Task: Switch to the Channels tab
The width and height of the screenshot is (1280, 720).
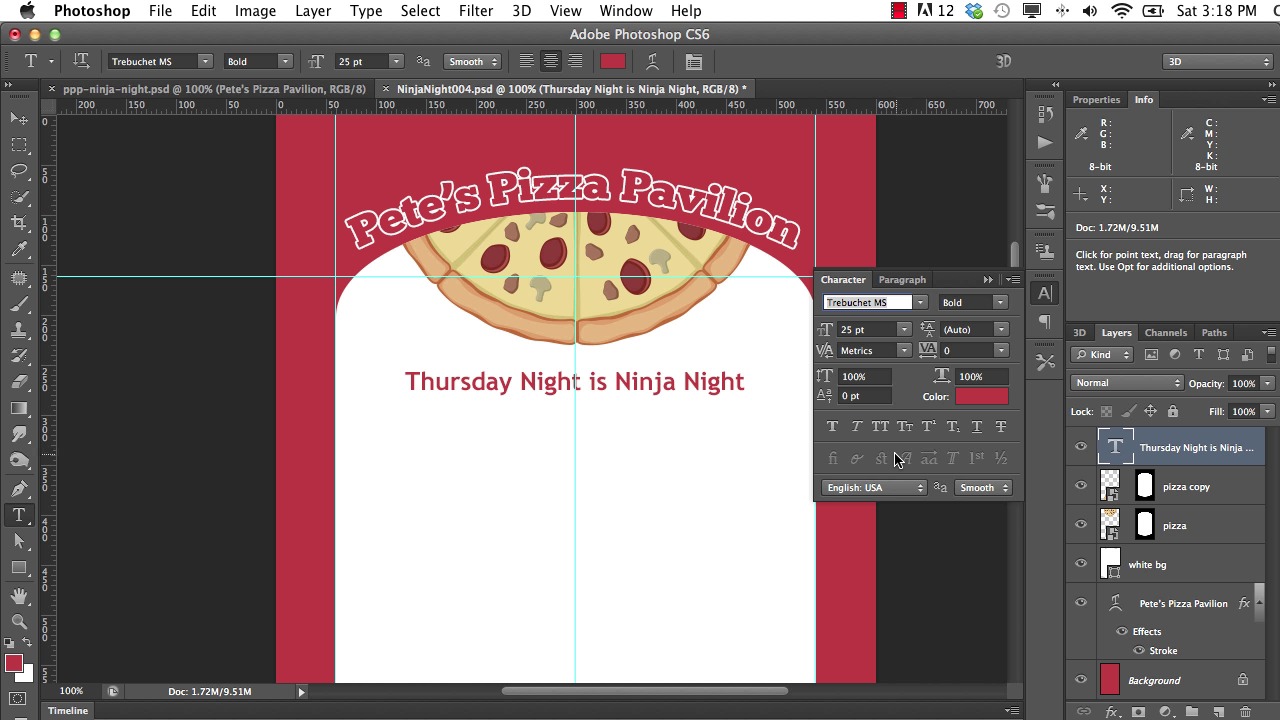Action: 1165,333
